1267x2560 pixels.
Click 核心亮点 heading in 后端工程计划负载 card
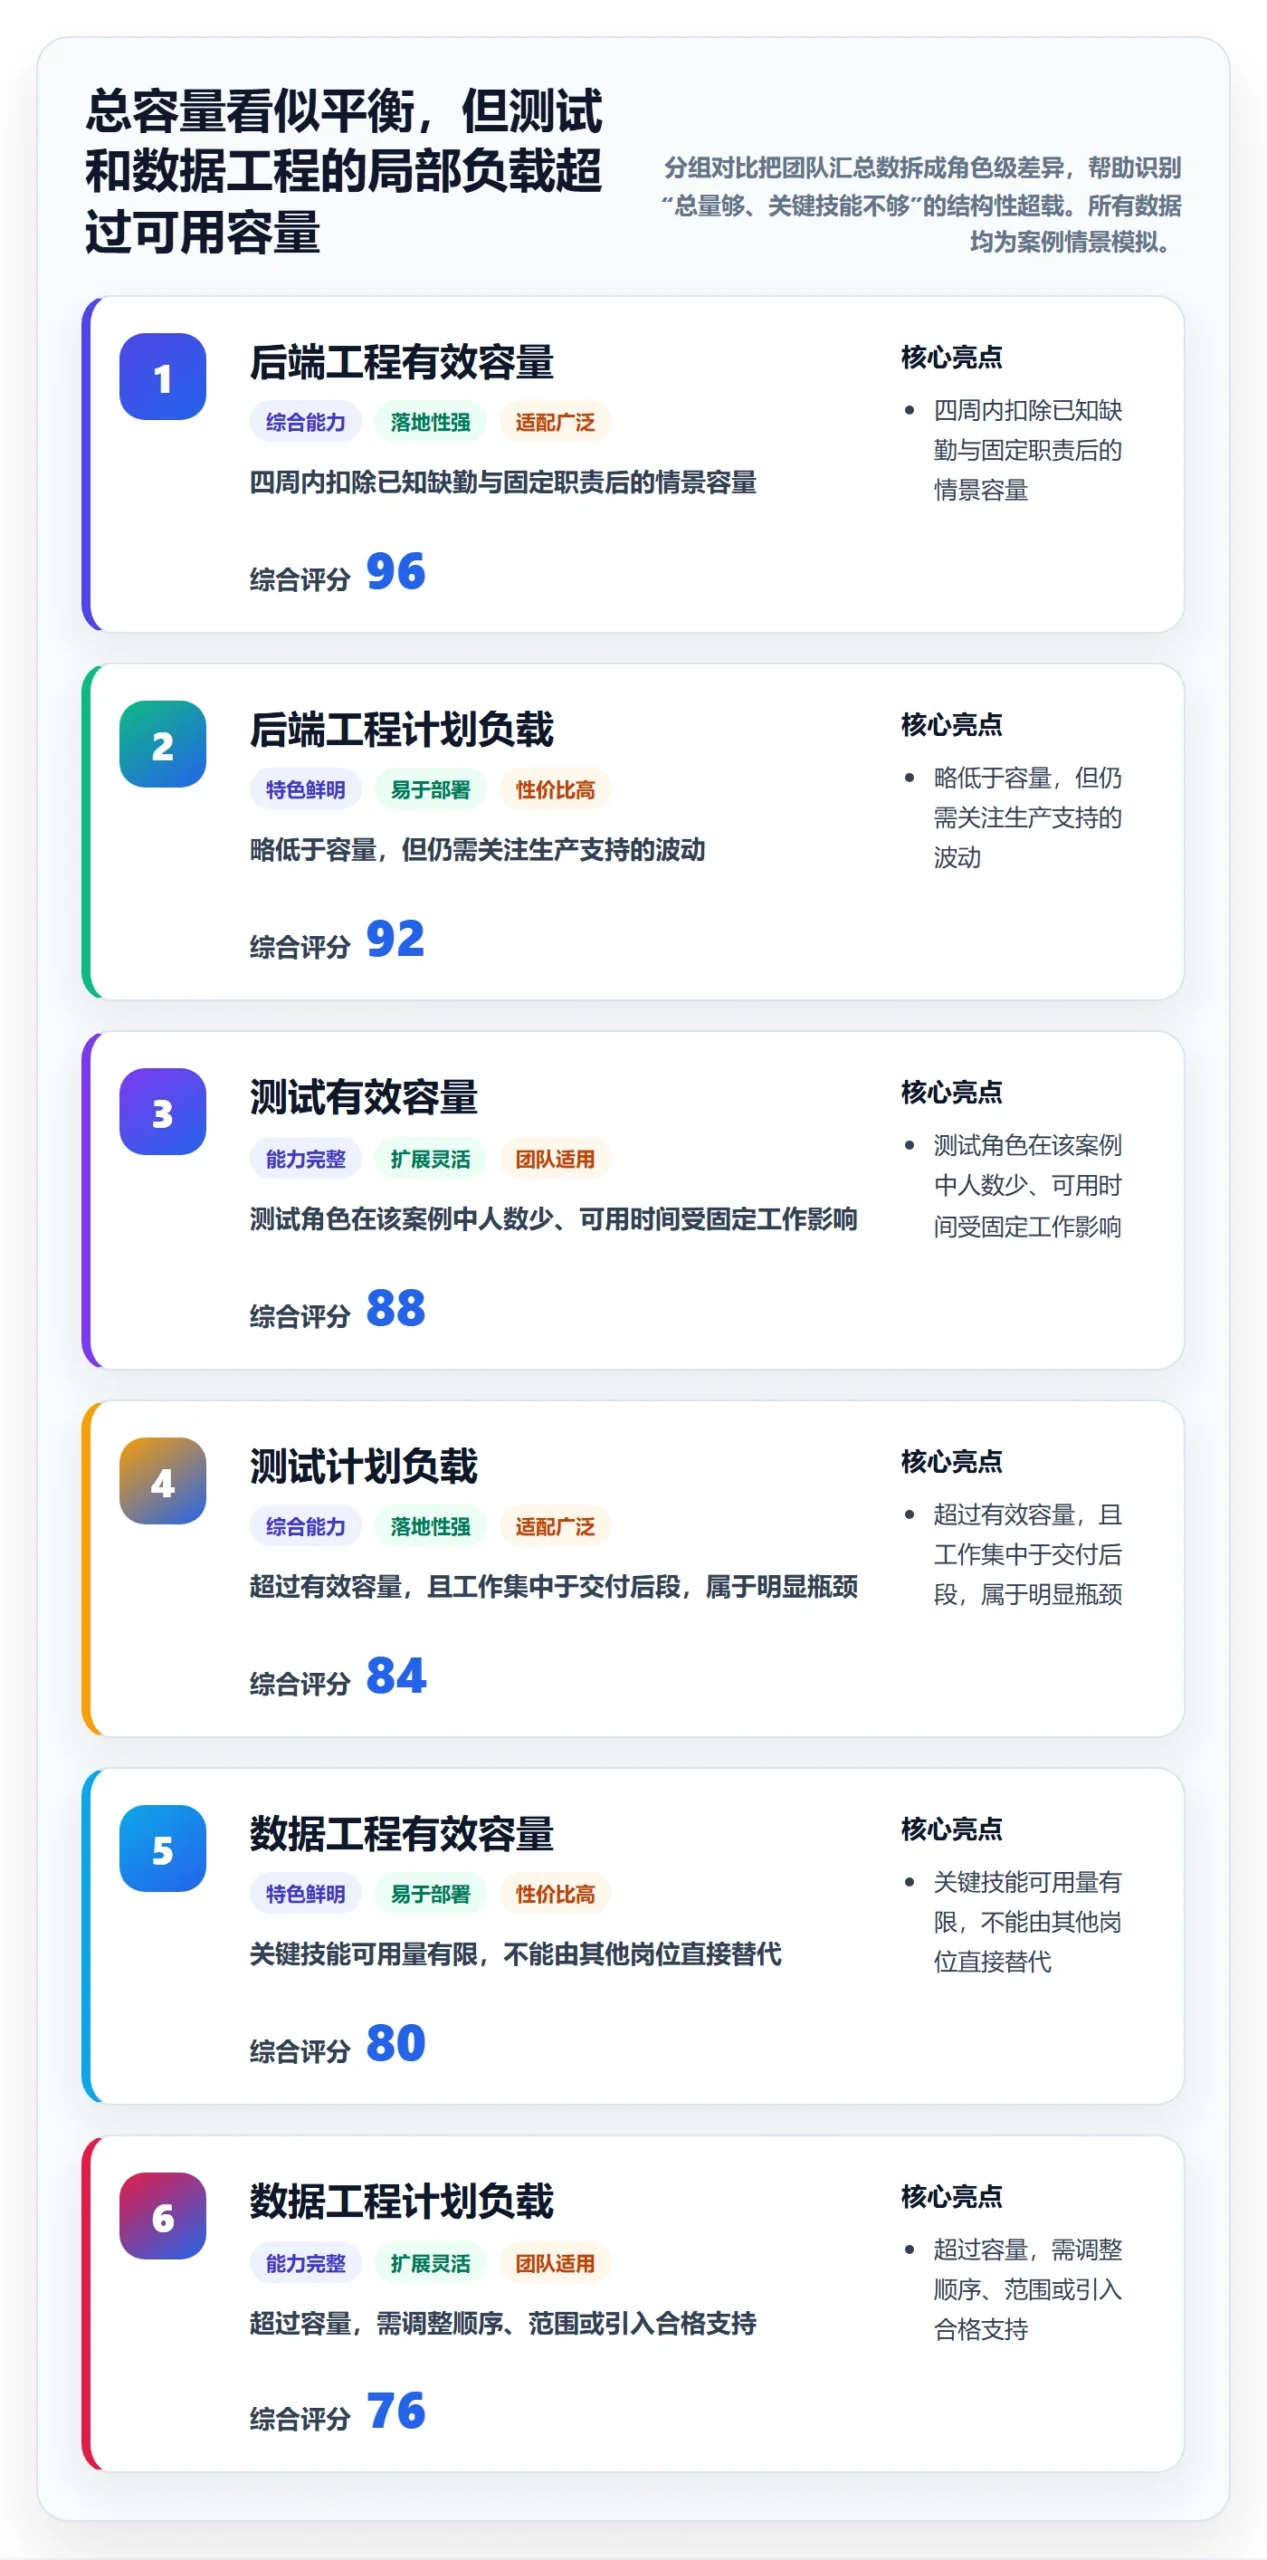951,725
